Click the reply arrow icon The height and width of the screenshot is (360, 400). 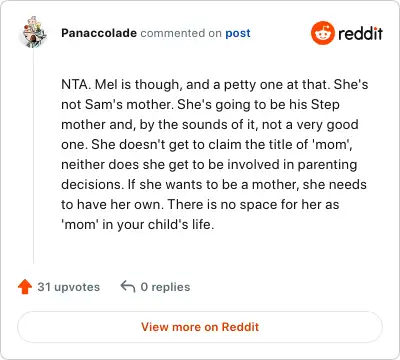[128, 286]
